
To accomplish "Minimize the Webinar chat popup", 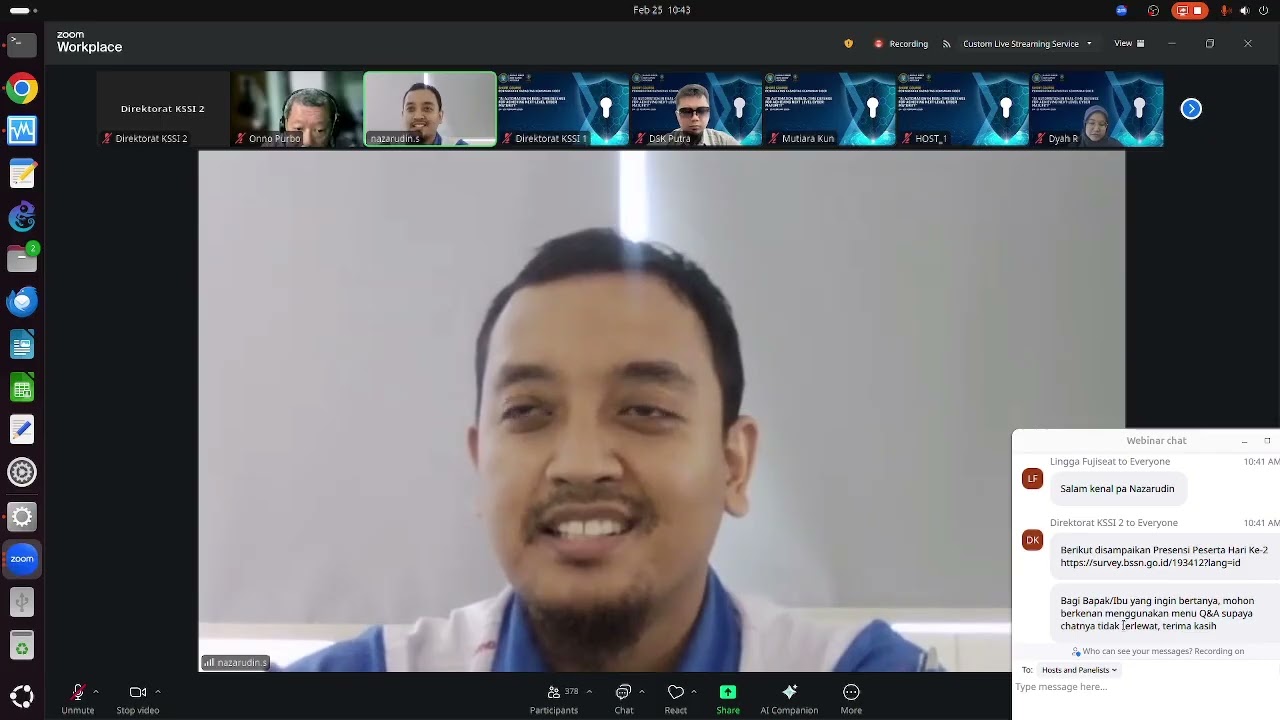I will [1244, 441].
